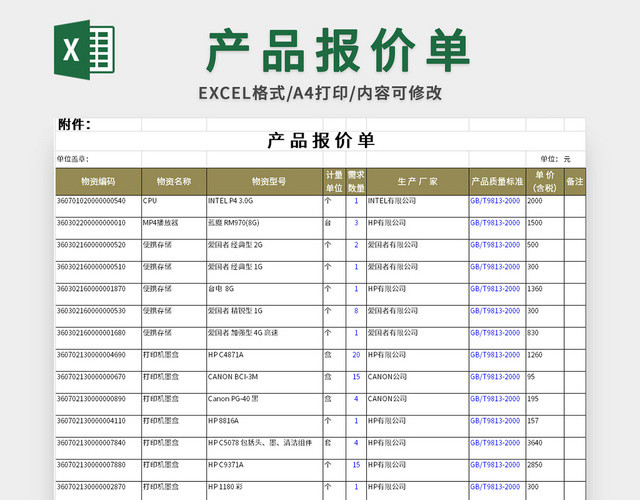Select code cell 36070213000004110

click(98, 427)
